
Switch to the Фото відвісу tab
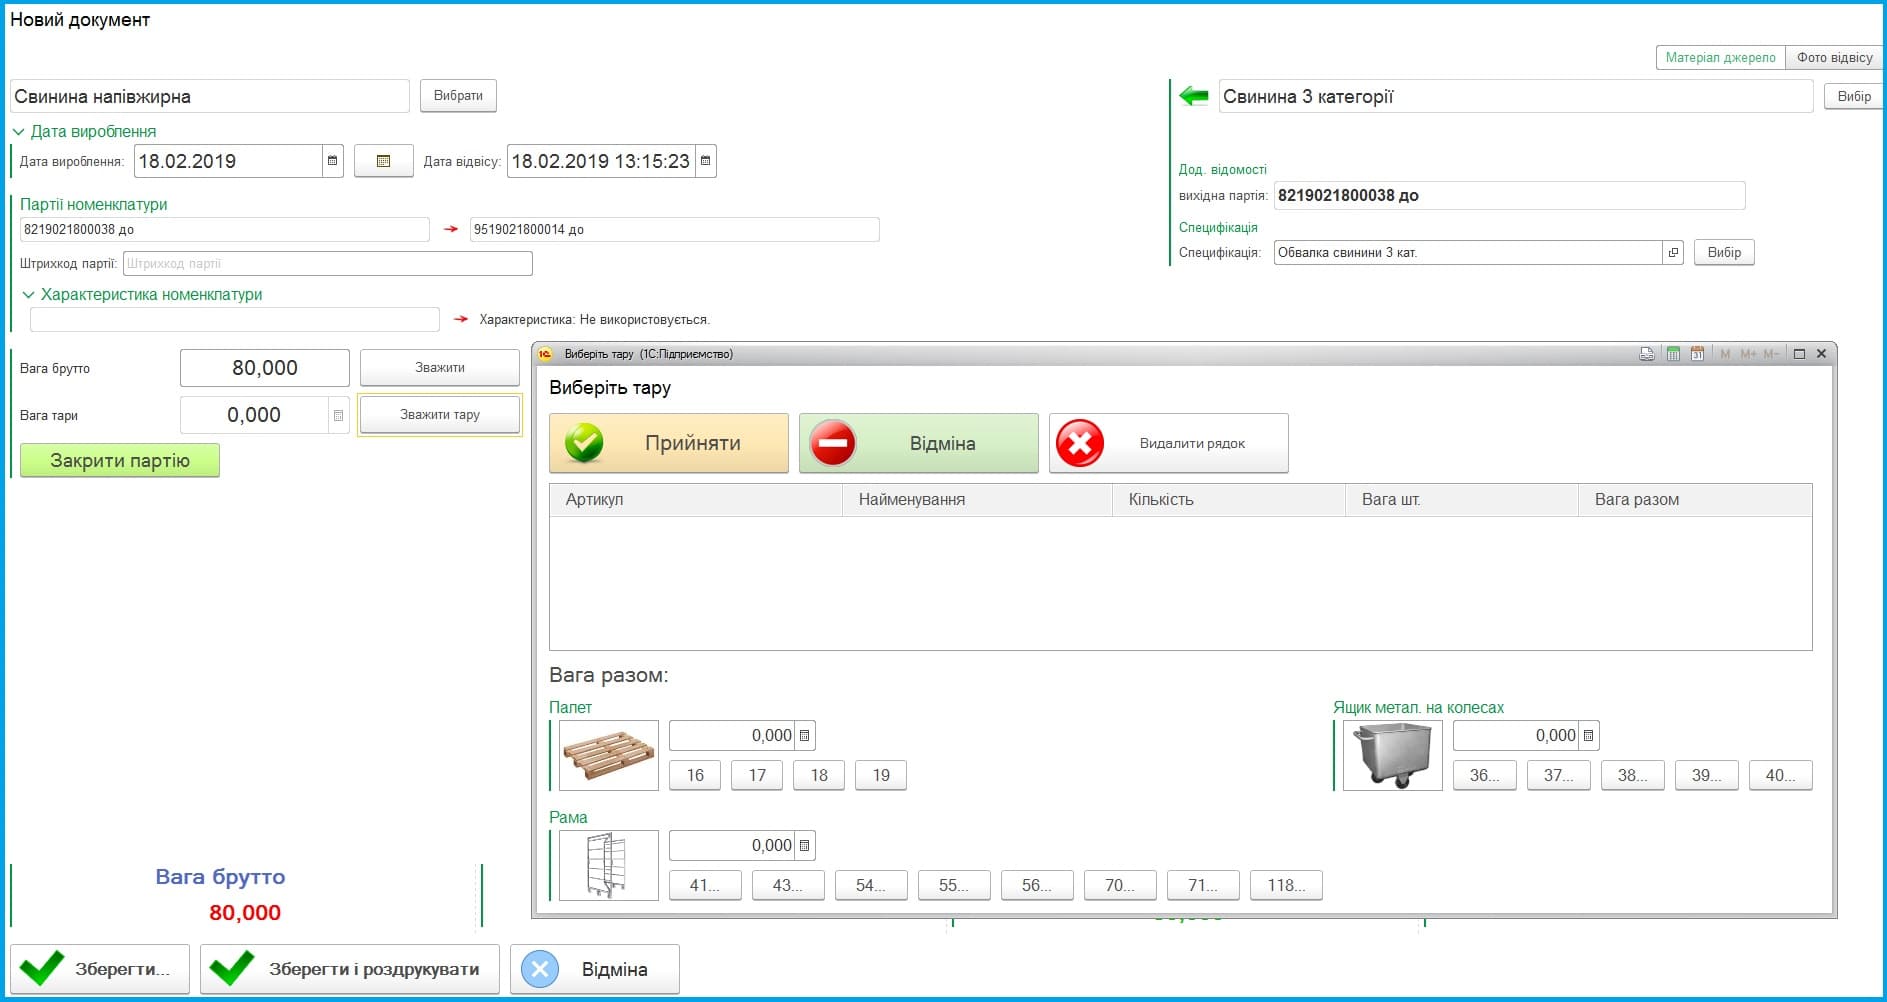click(x=1834, y=57)
